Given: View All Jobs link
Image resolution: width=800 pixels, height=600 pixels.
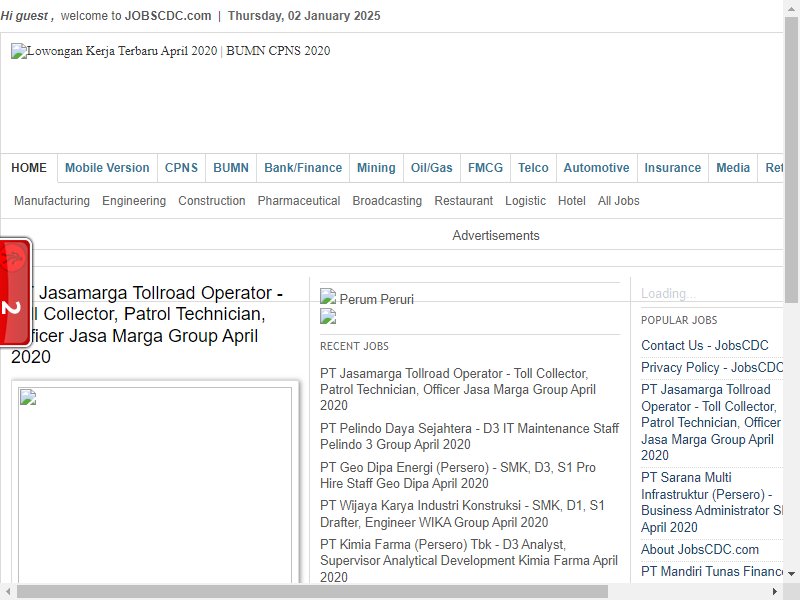Looking at the screenshot, I should coord(618,201).
